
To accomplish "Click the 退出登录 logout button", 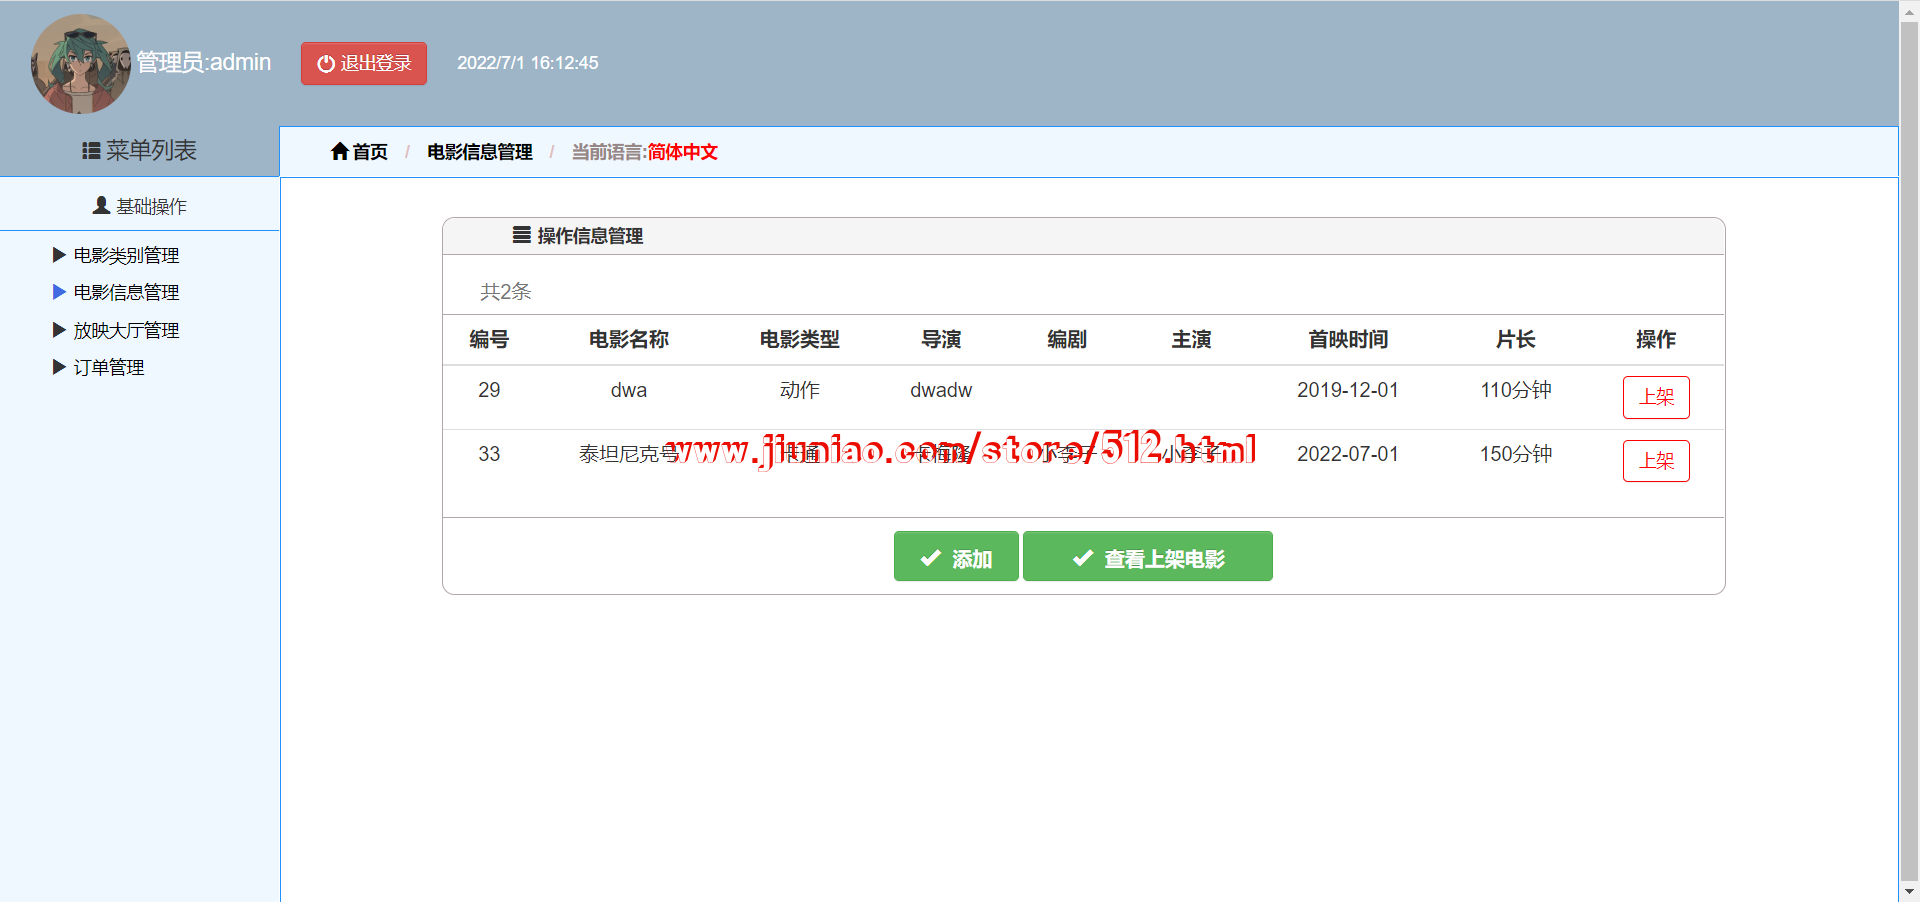I will pos(364,63).
